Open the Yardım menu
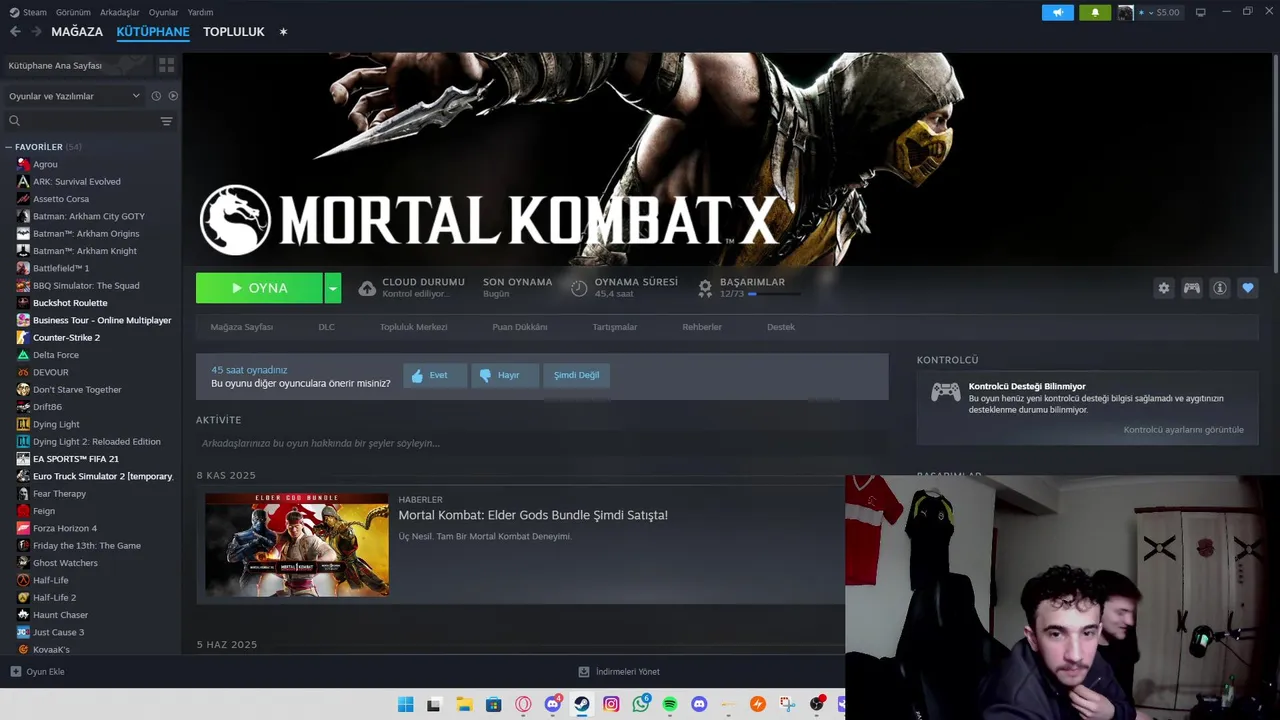1280x720 pixels. (x=200, y=12)
